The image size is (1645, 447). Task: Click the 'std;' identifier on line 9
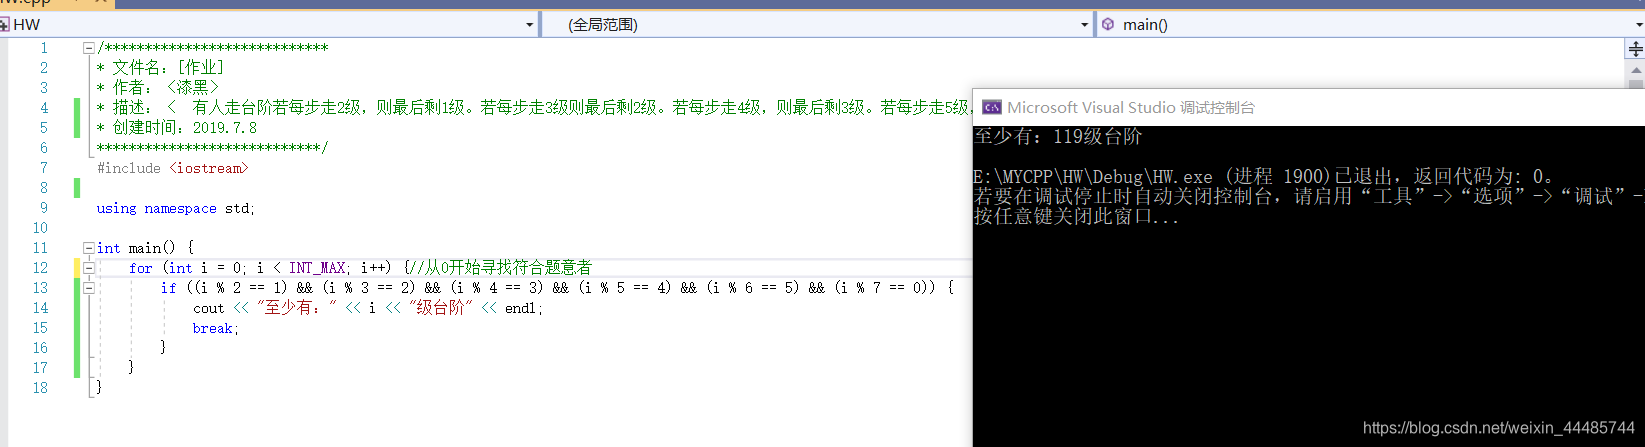click(x=240, y=208)
